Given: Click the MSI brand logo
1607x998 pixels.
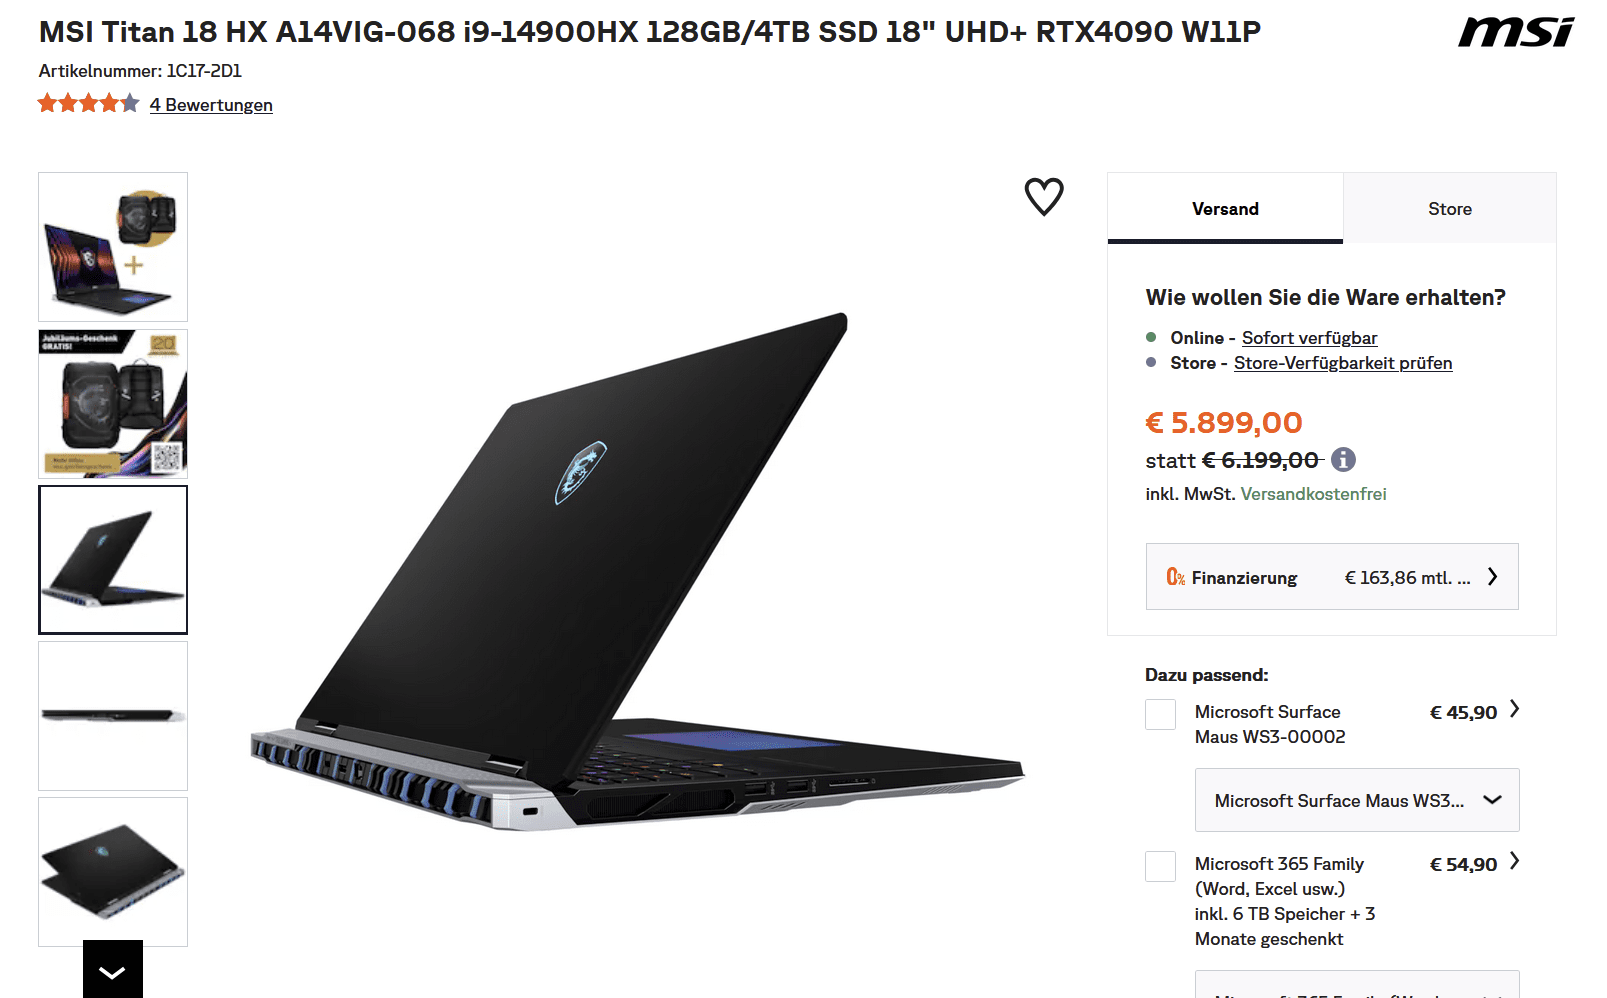Looking at the screenshot, I should 1516,32.
